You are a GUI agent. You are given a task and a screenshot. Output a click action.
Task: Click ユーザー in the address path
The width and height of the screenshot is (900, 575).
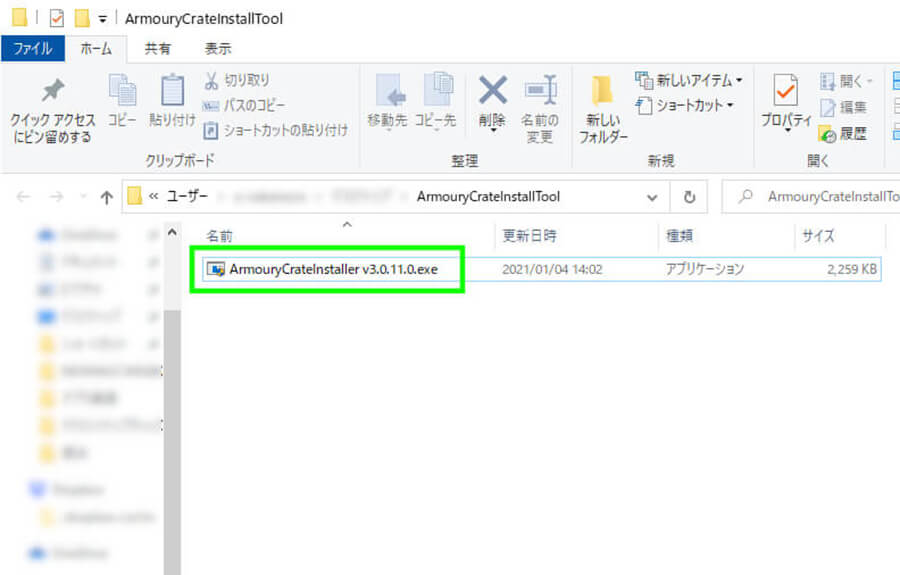click(x=187, y=197)
